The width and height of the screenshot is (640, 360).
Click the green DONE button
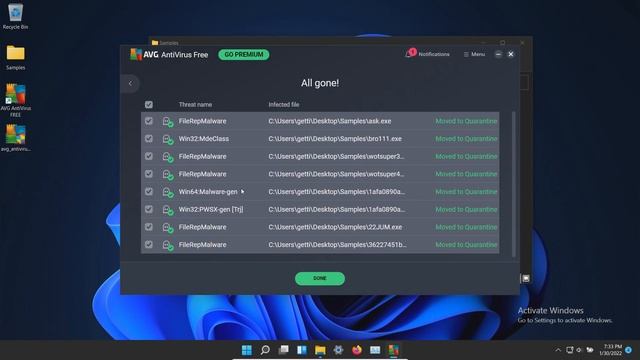click(320, 278)
